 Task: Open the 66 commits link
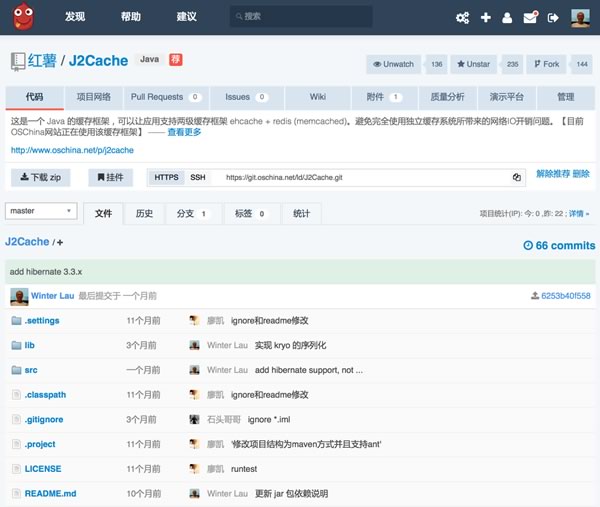coord(559,245)
